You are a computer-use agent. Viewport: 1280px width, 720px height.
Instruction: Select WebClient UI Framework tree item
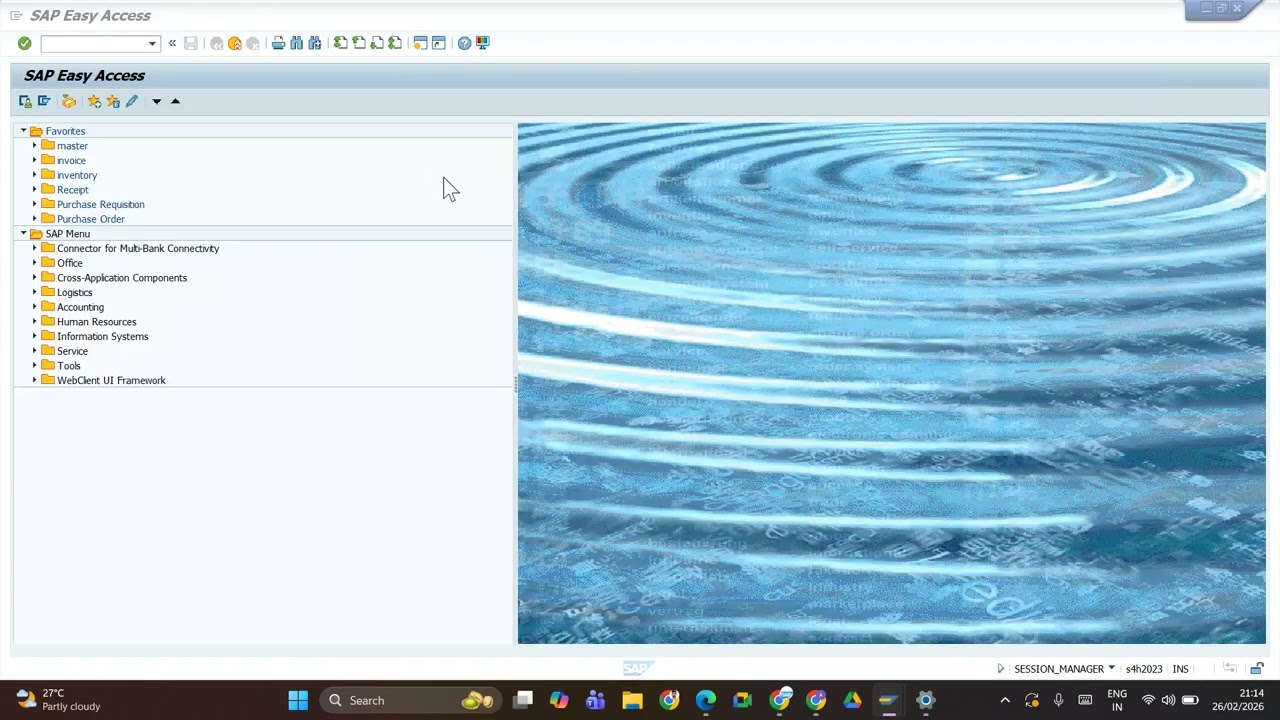coord(111,380)
